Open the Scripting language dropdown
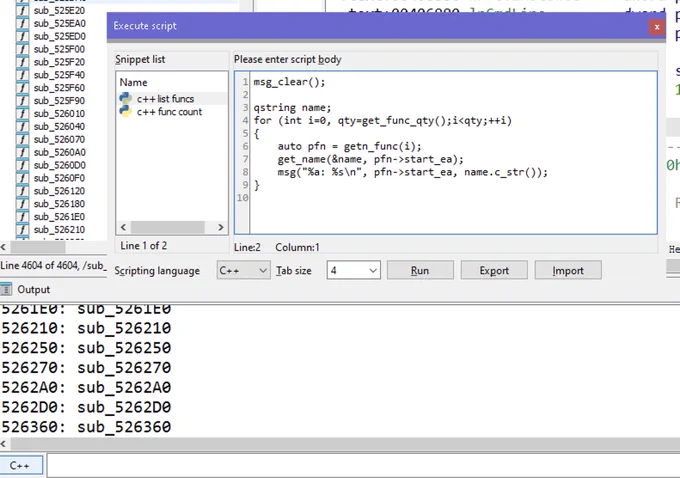The width and height of the screenshot is (680, 478). [x=243, y=270]
